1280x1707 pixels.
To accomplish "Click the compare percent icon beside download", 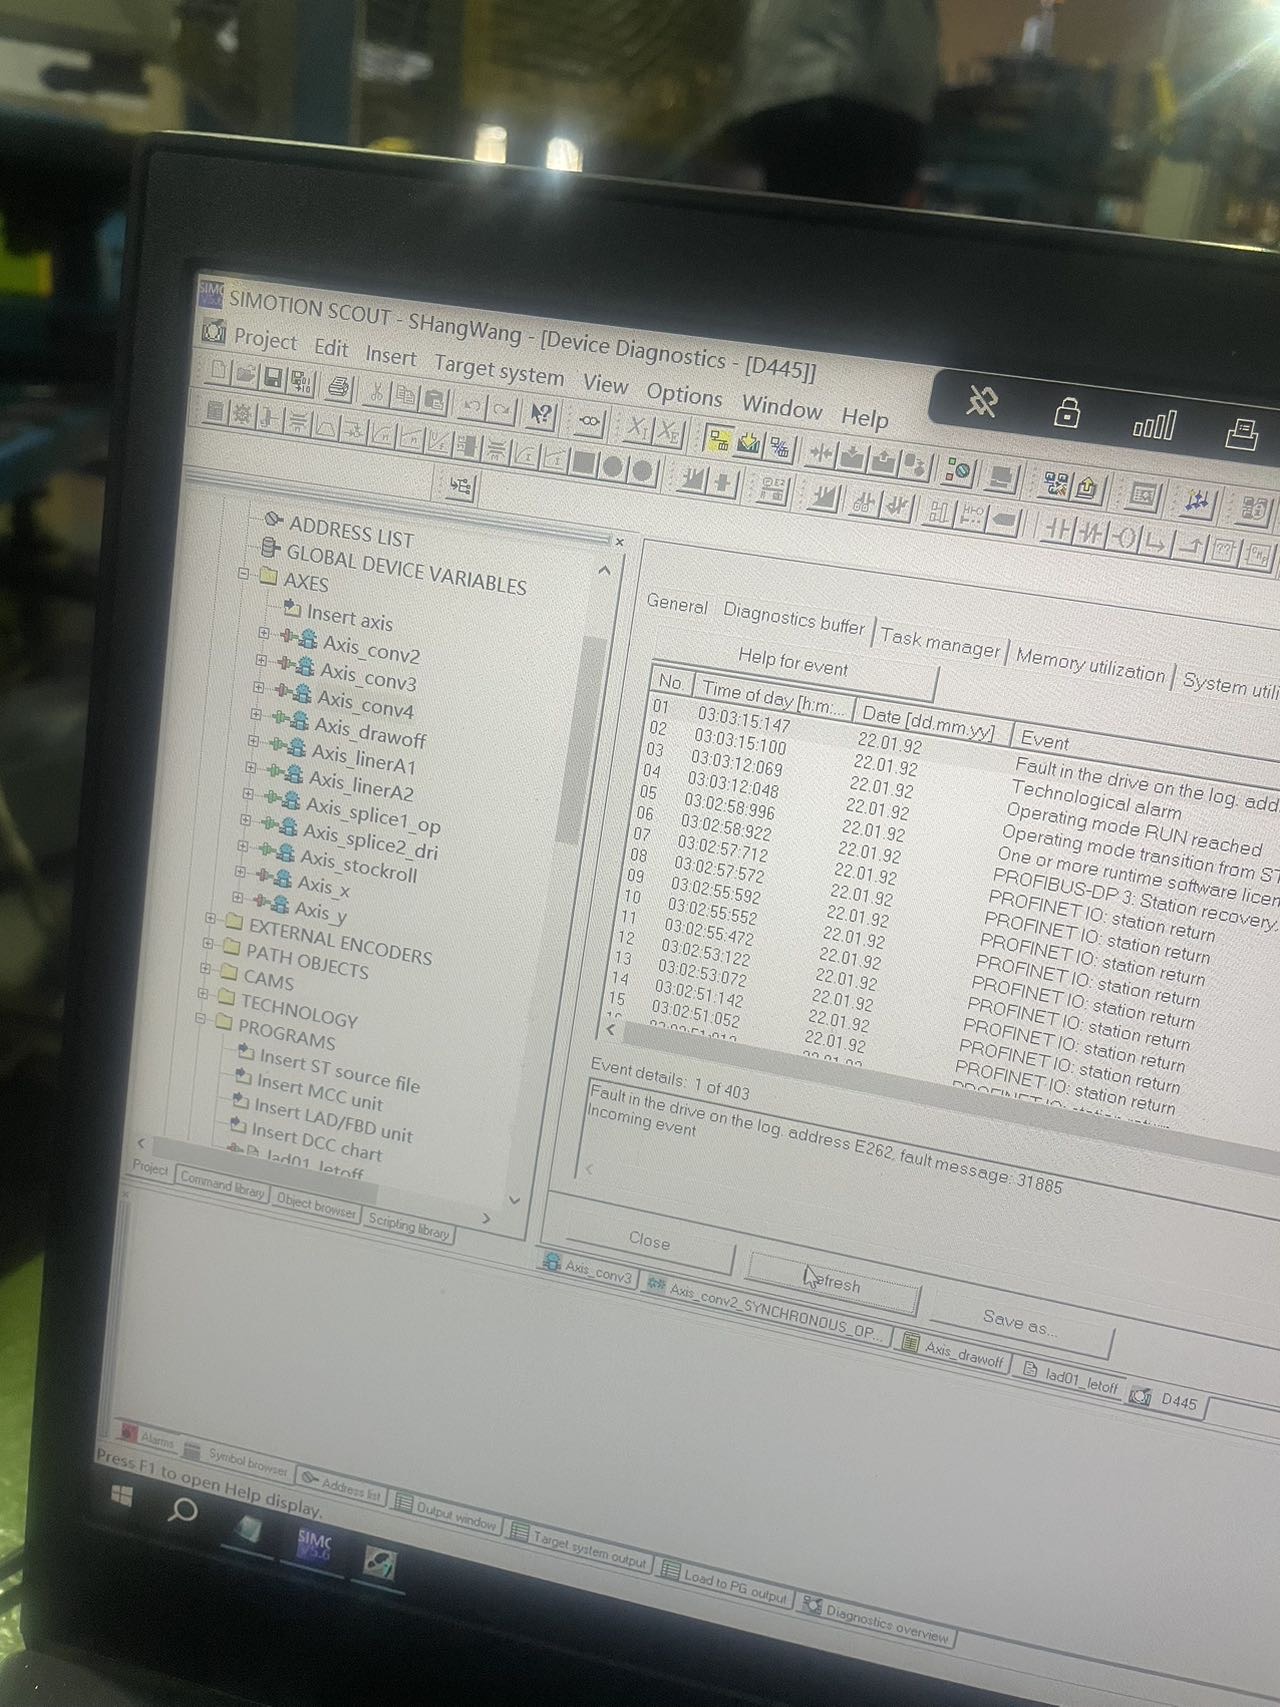I will click(x=778, y=447).
